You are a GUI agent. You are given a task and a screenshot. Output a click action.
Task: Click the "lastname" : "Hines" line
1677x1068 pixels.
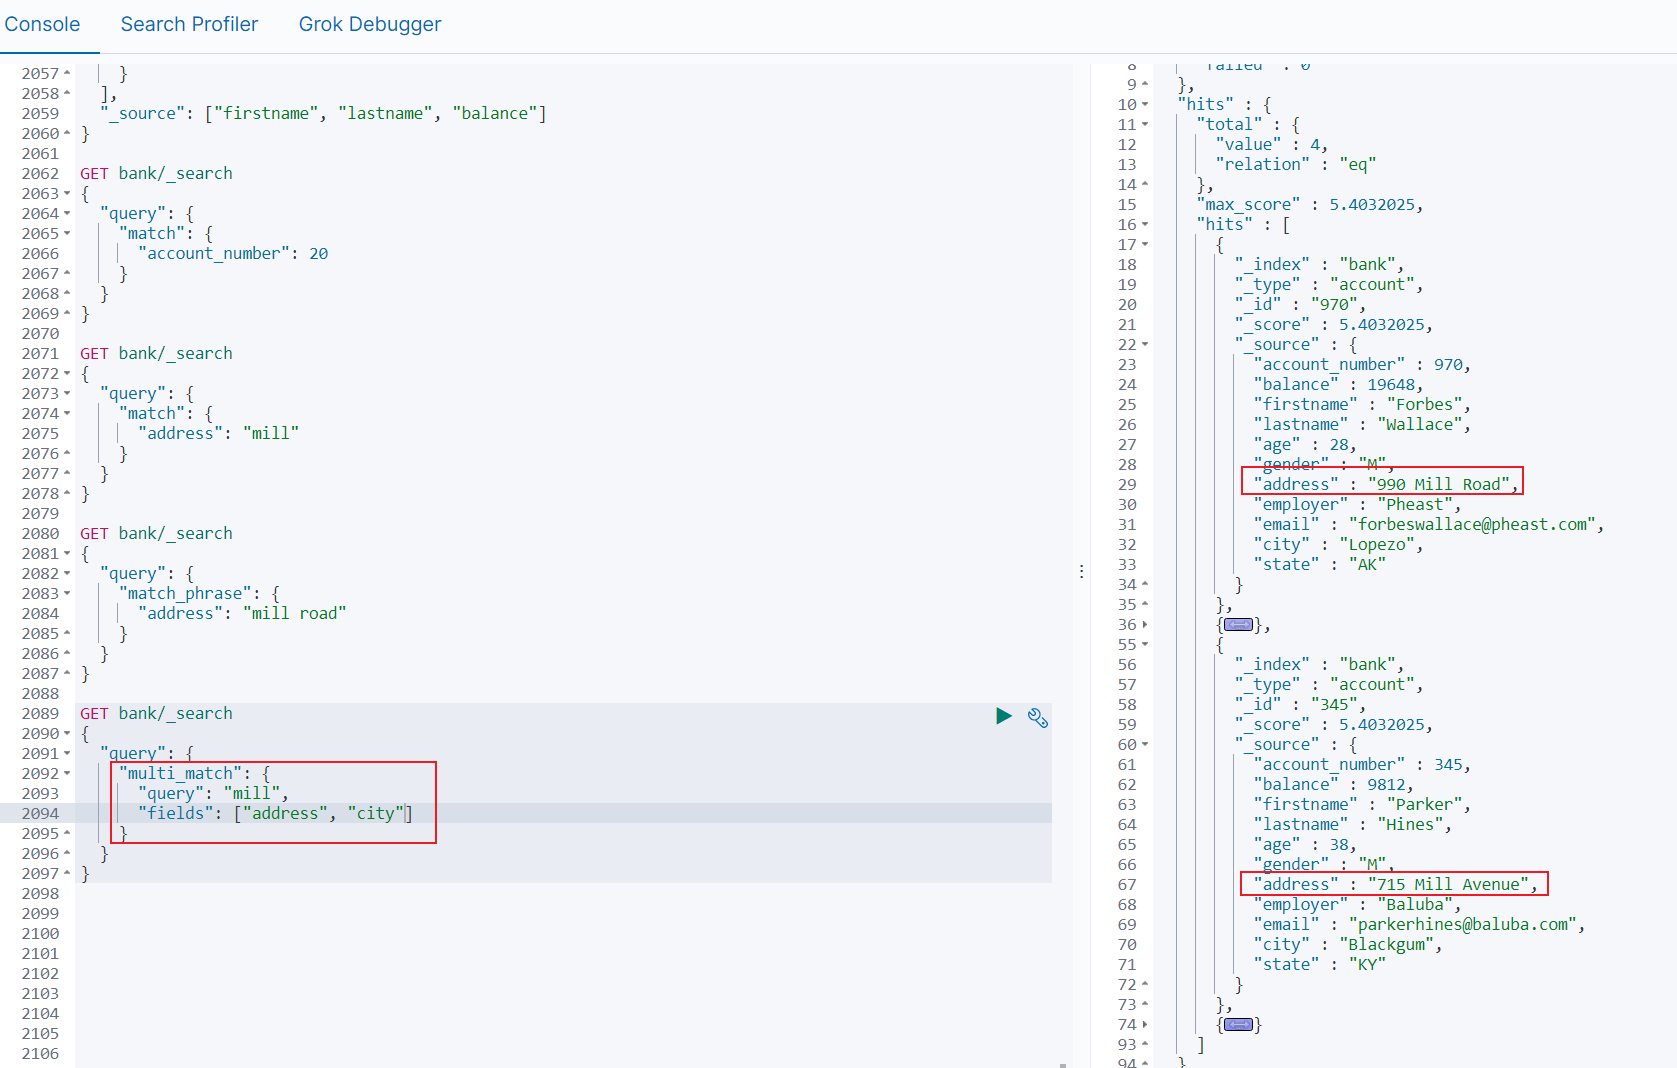pyautogui.click(x=1352, y=825)
